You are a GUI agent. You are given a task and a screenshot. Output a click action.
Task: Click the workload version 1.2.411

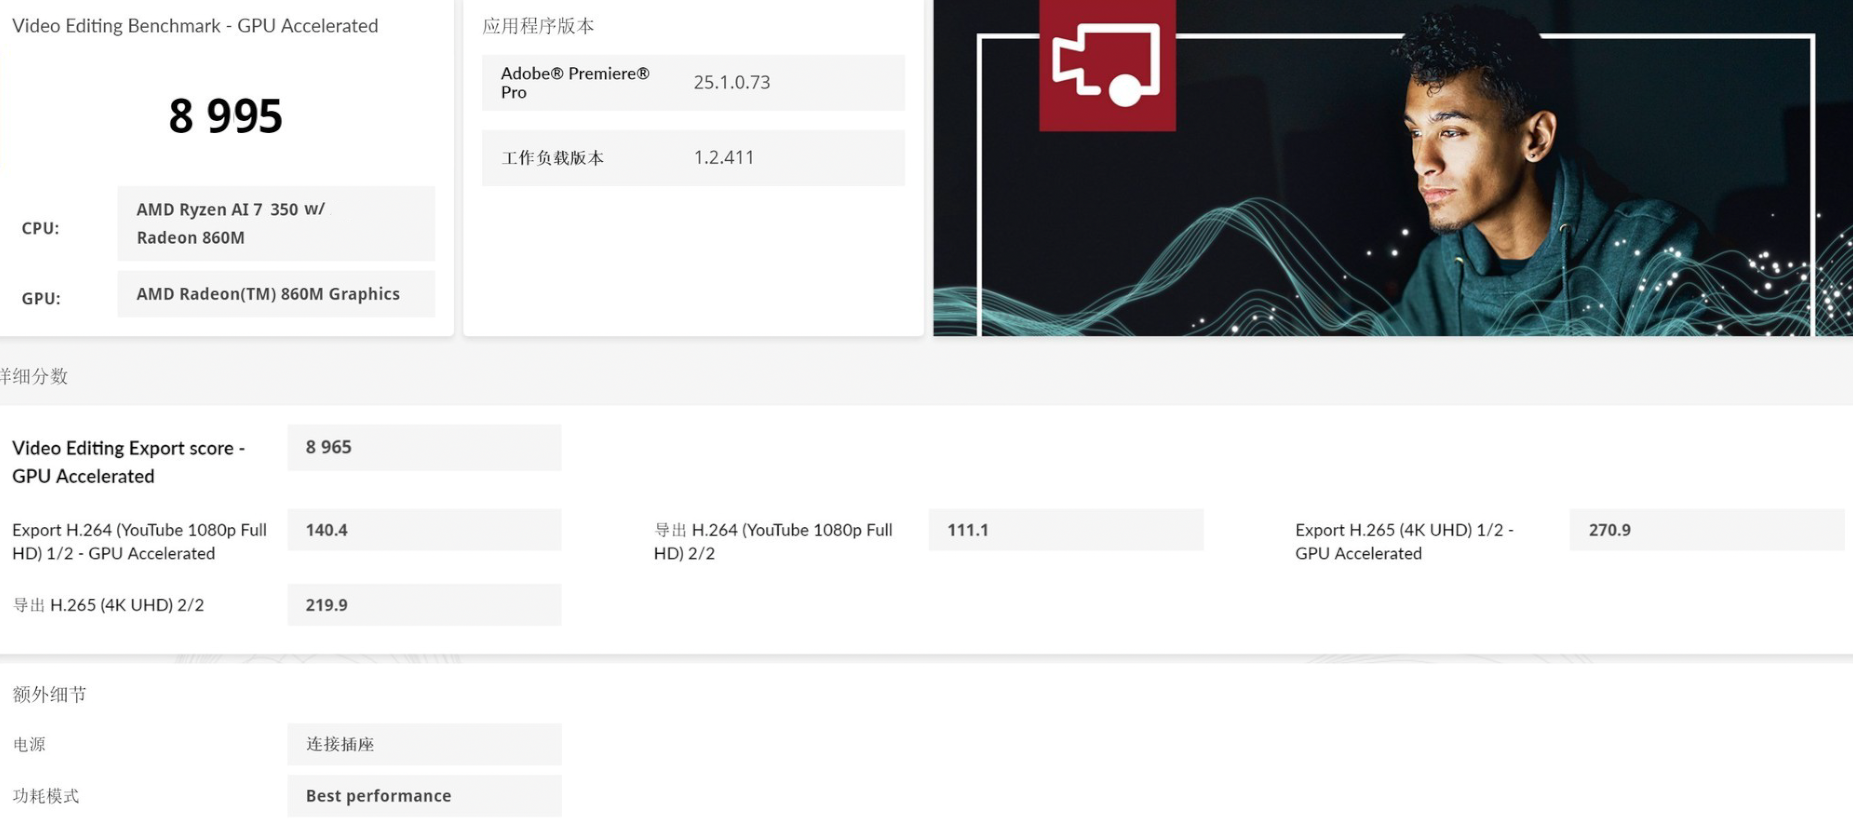tap(724, 157)
